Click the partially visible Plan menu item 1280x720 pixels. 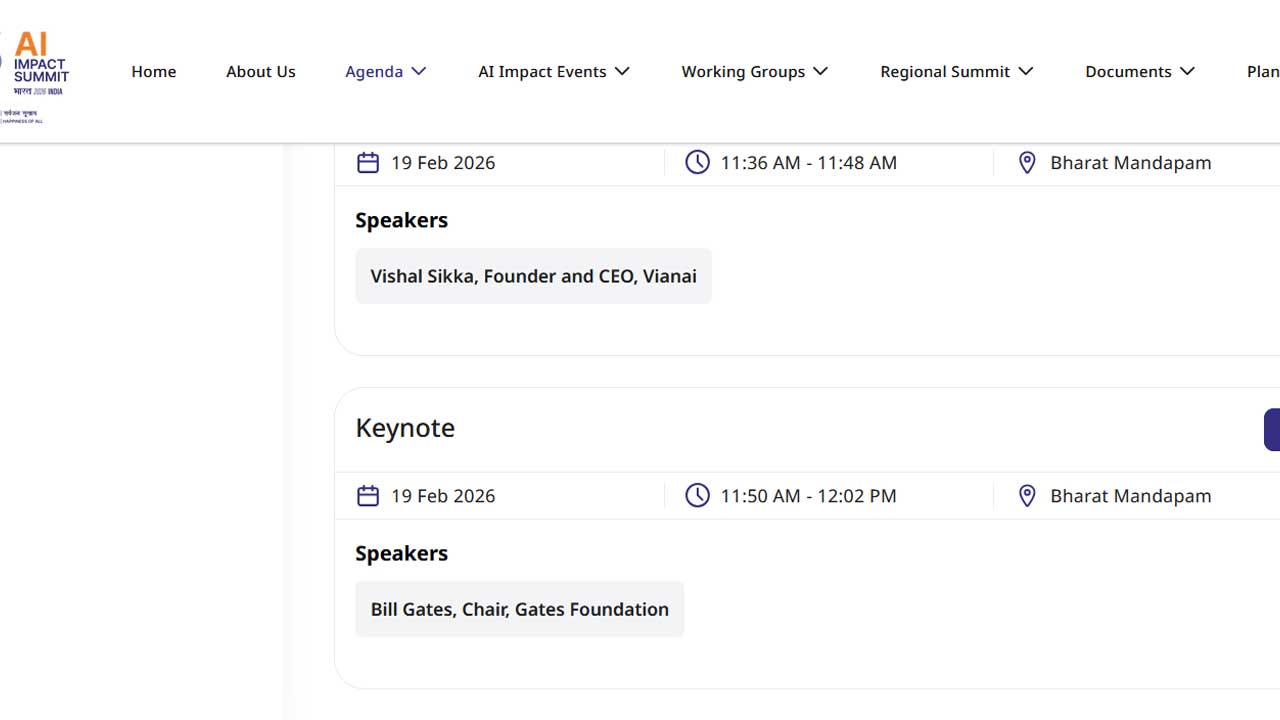[1262, 71]
